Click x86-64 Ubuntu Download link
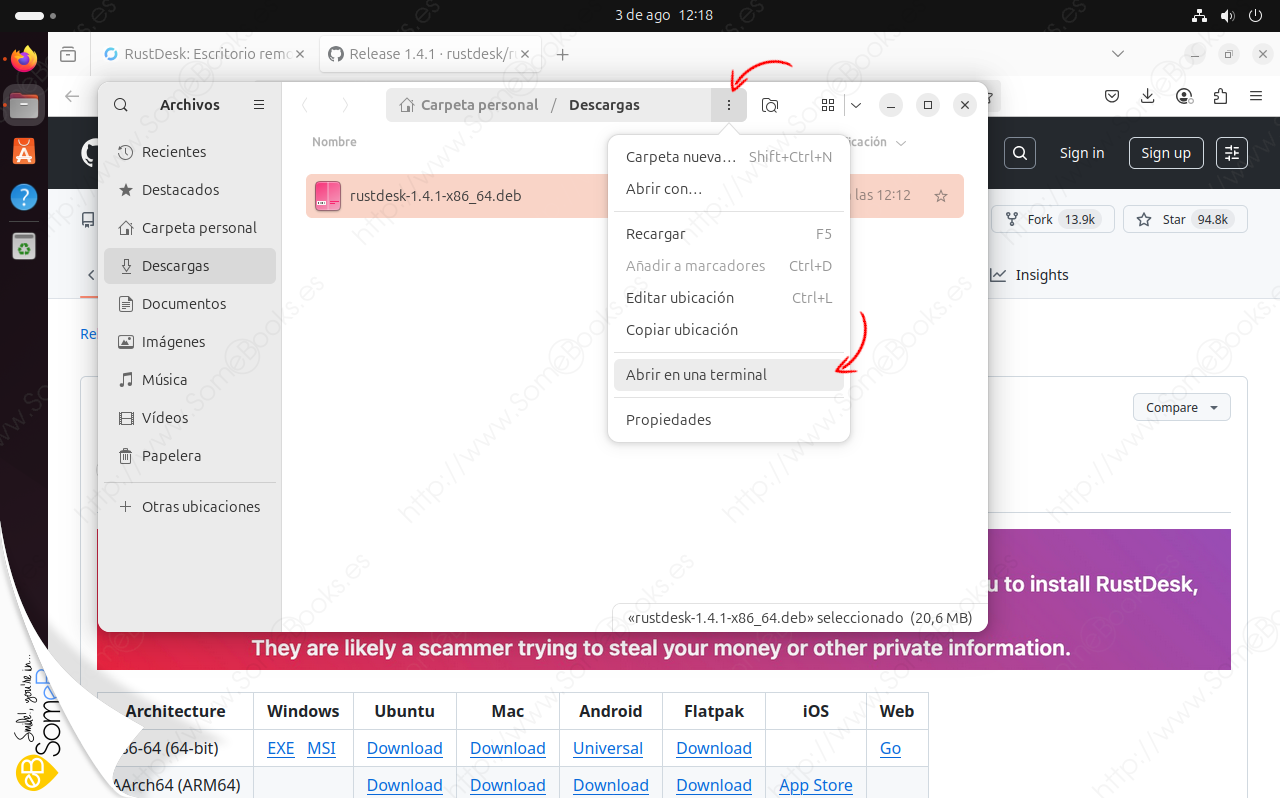Viewport: 1280px width, 798px height. (405, 748)
